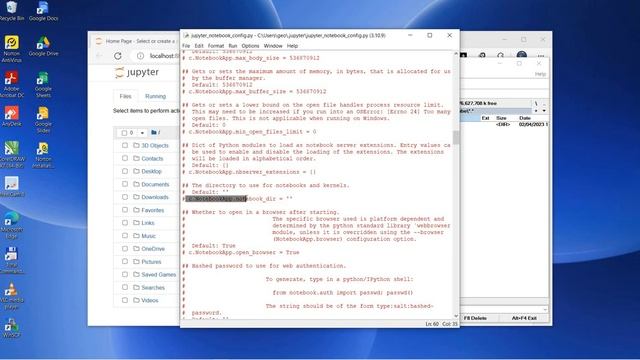Open the Window menu in IDLE editor
The height and width of the screenshot is (360, 640).
[273, 46]
